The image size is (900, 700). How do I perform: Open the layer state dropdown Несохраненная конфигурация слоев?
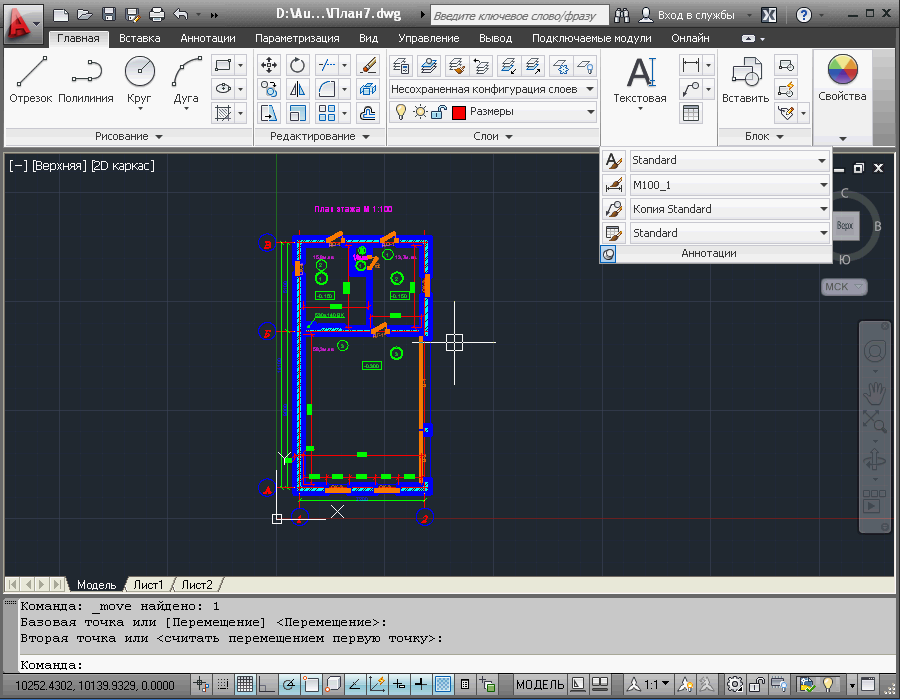492,89
